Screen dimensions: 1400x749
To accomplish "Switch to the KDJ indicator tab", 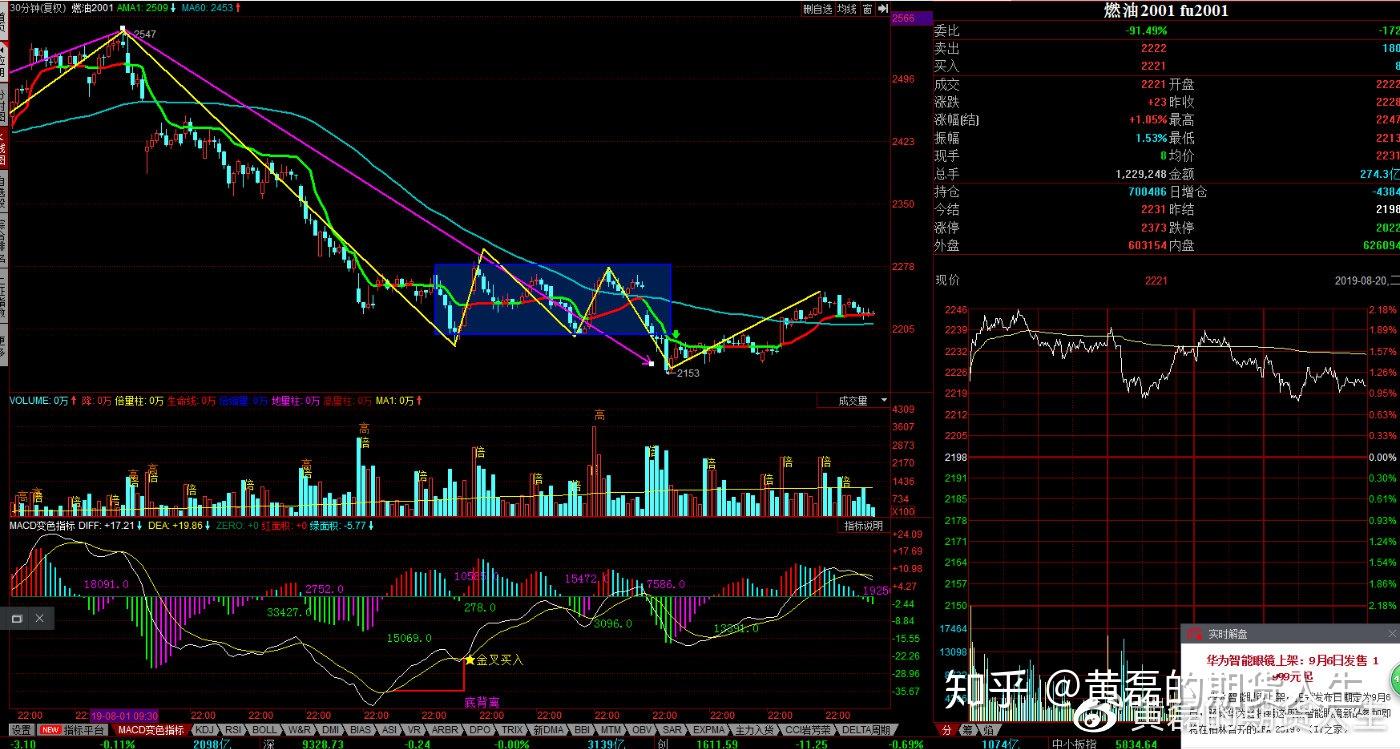I will (x=205, y=730).
